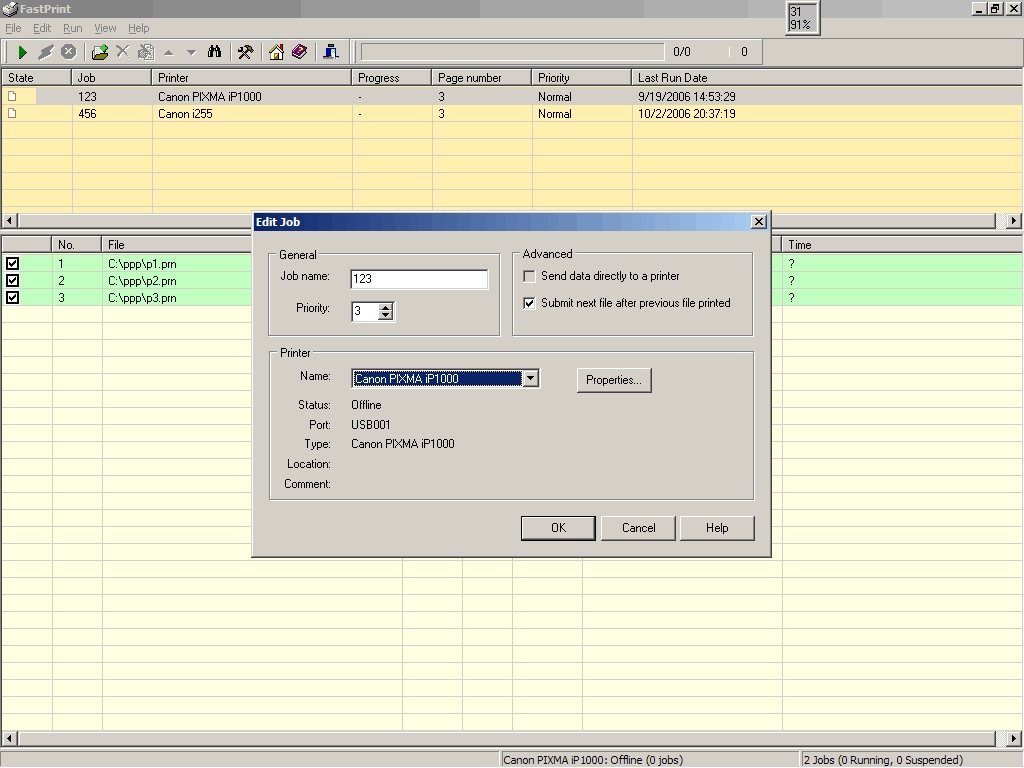Screen dimensions: 1024x768
Task: Click the home page house icon
Action: click(x=276, y=52)
